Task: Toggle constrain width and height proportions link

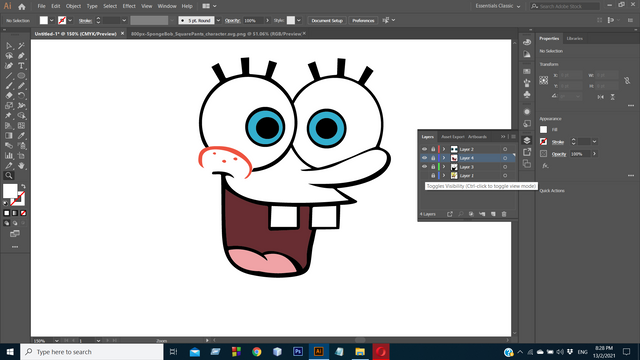Action: [627, 80]
